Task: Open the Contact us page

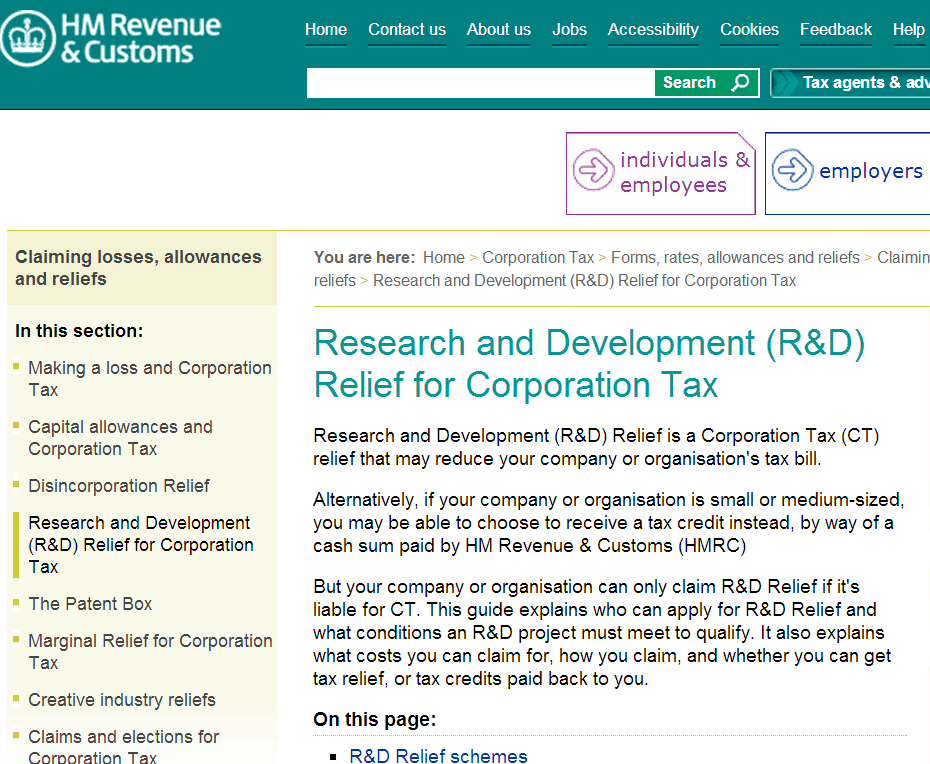Action: tap(407, 30)
